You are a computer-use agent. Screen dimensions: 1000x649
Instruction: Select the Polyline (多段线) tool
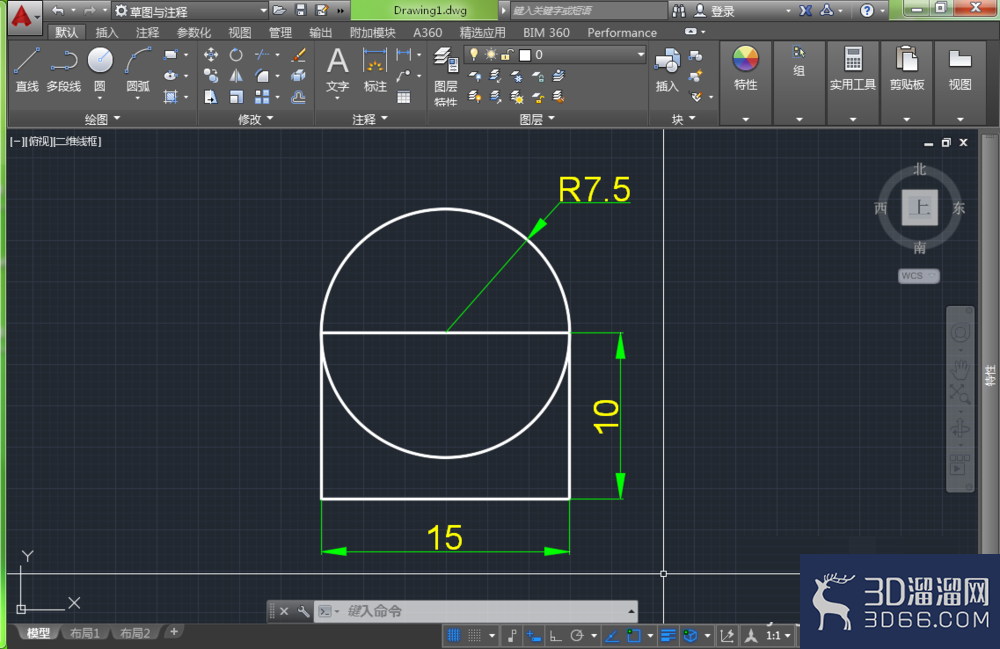point(64,70)
